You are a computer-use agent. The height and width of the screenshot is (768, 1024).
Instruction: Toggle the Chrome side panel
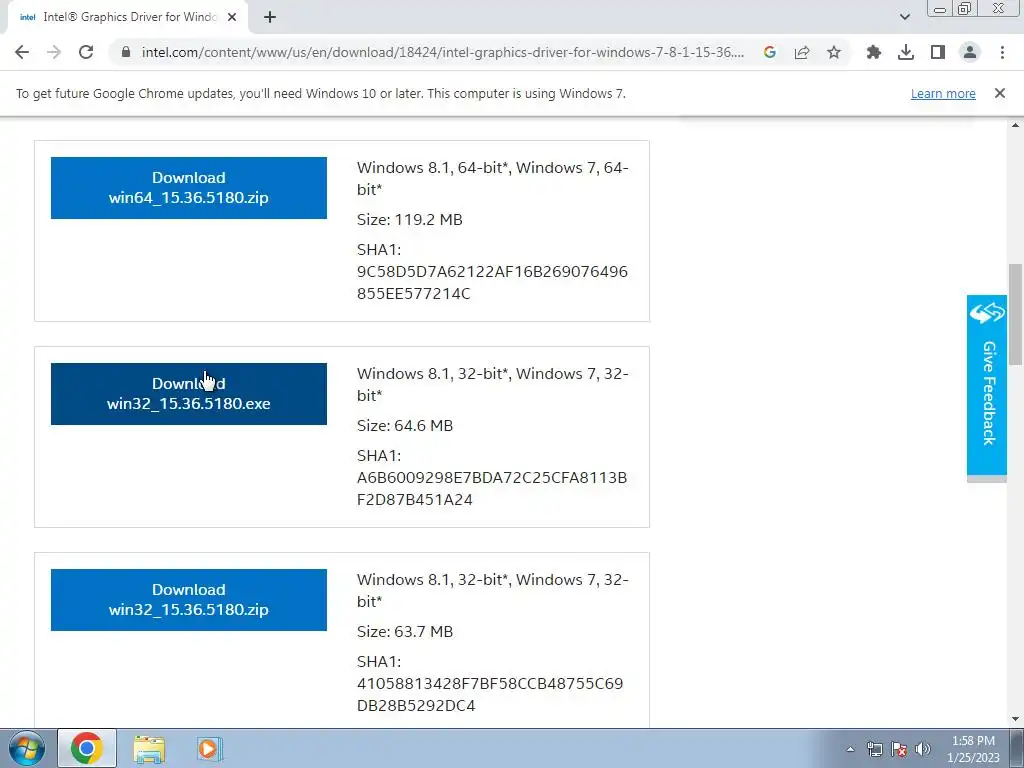pyautogui.click(x=938, y=52)
